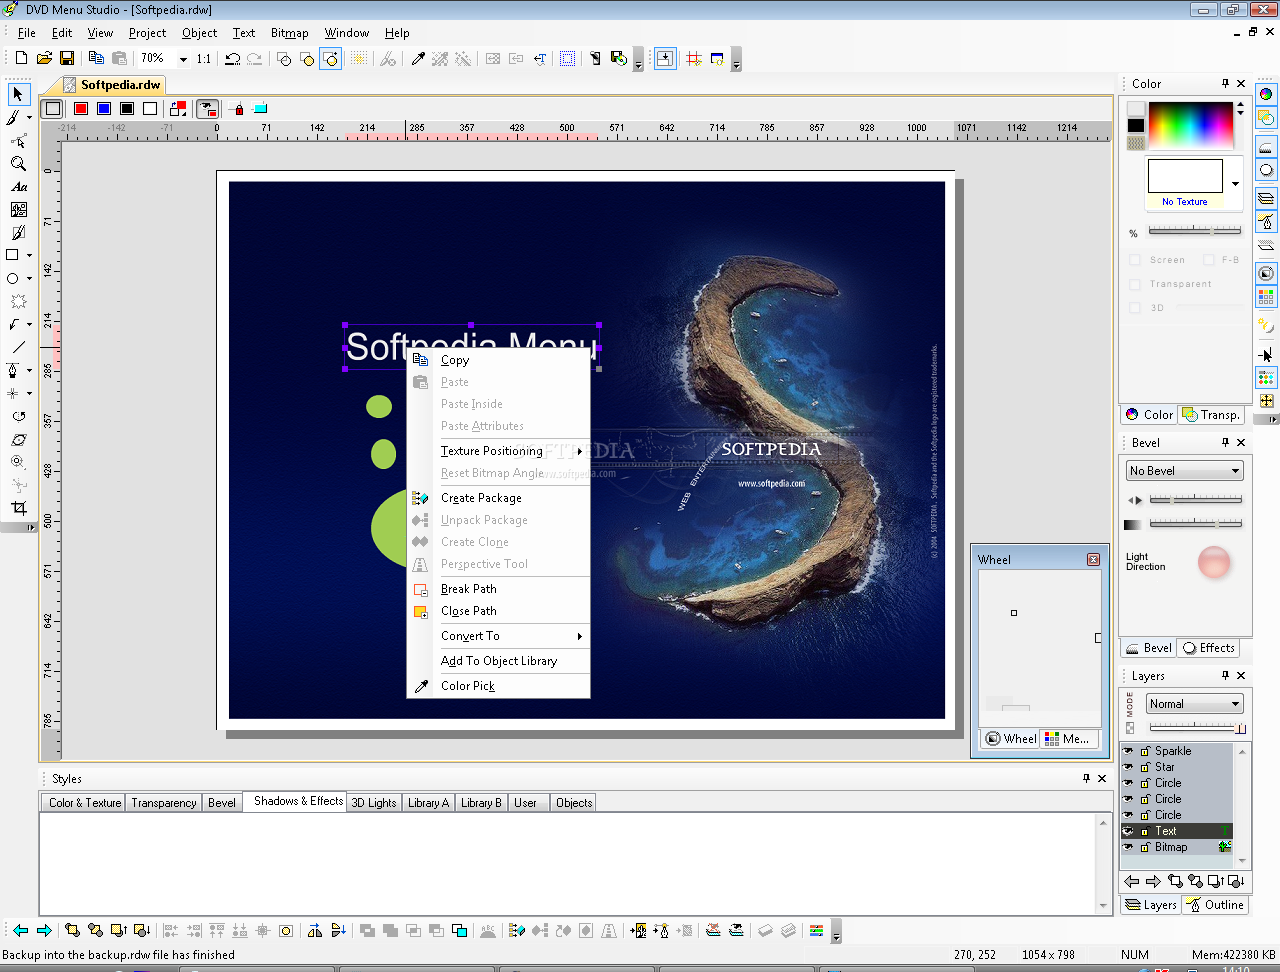Choose Break Path from context menu
The height and width of the screenshot is (972, 1280).
click(x=499, y=589)
